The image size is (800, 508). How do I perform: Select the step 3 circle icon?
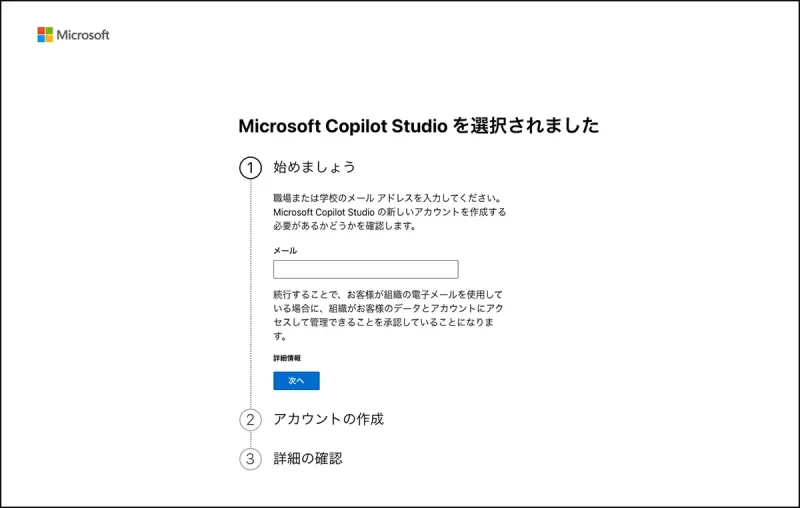250,459
